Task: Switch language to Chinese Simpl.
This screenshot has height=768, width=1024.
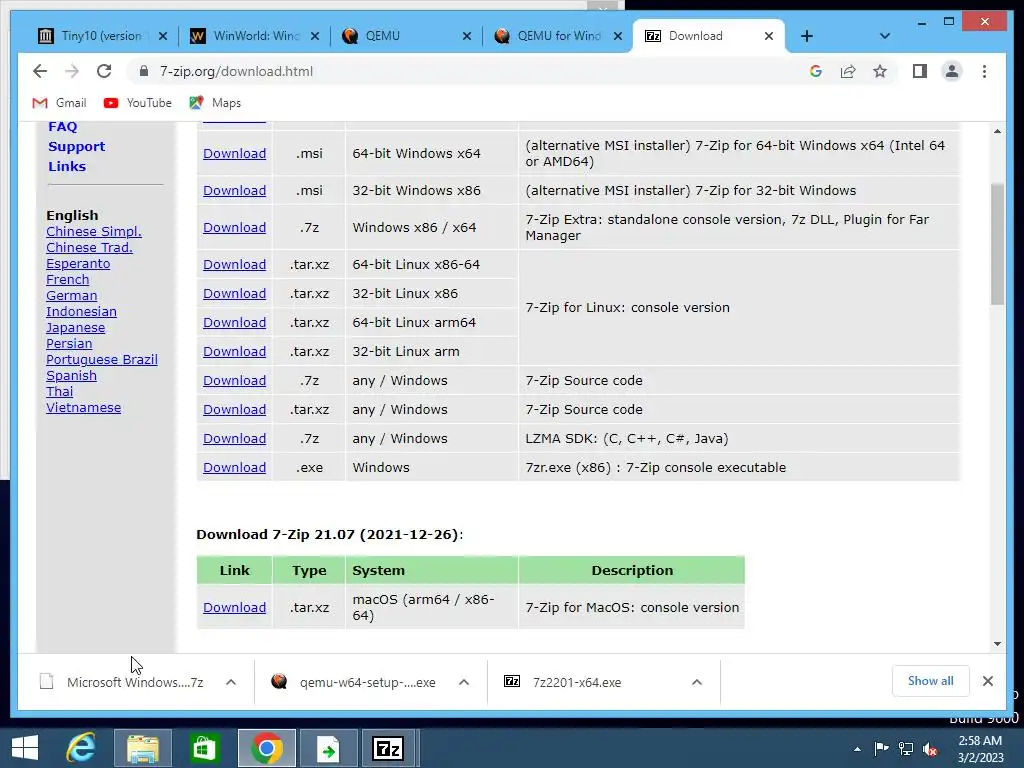Action: (x=93, y=231)
